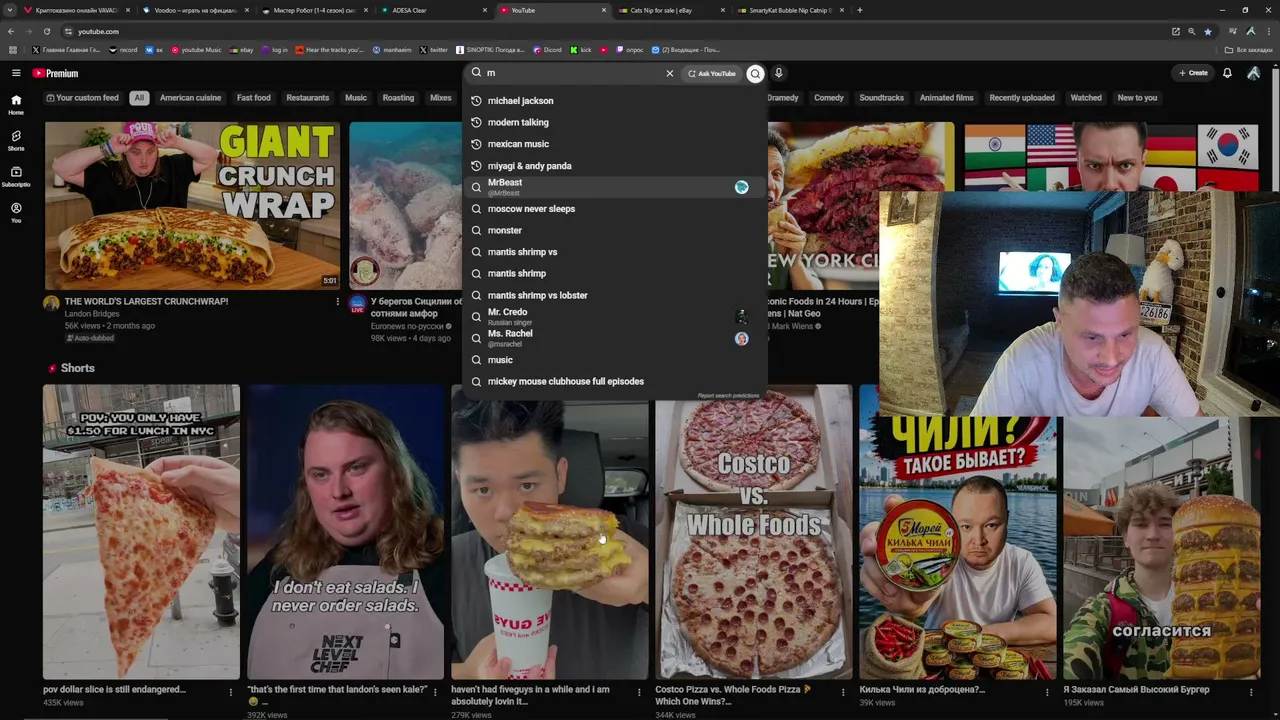
Task: Pick the MrBeast channel suggestion
Action: 615,187
